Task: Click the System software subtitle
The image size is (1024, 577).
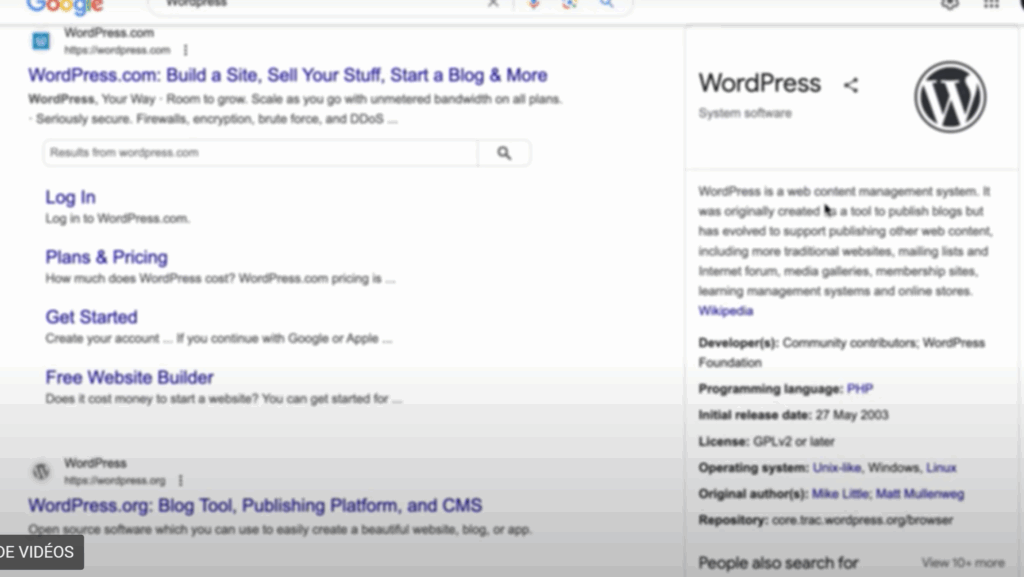Action: point(744,114)
